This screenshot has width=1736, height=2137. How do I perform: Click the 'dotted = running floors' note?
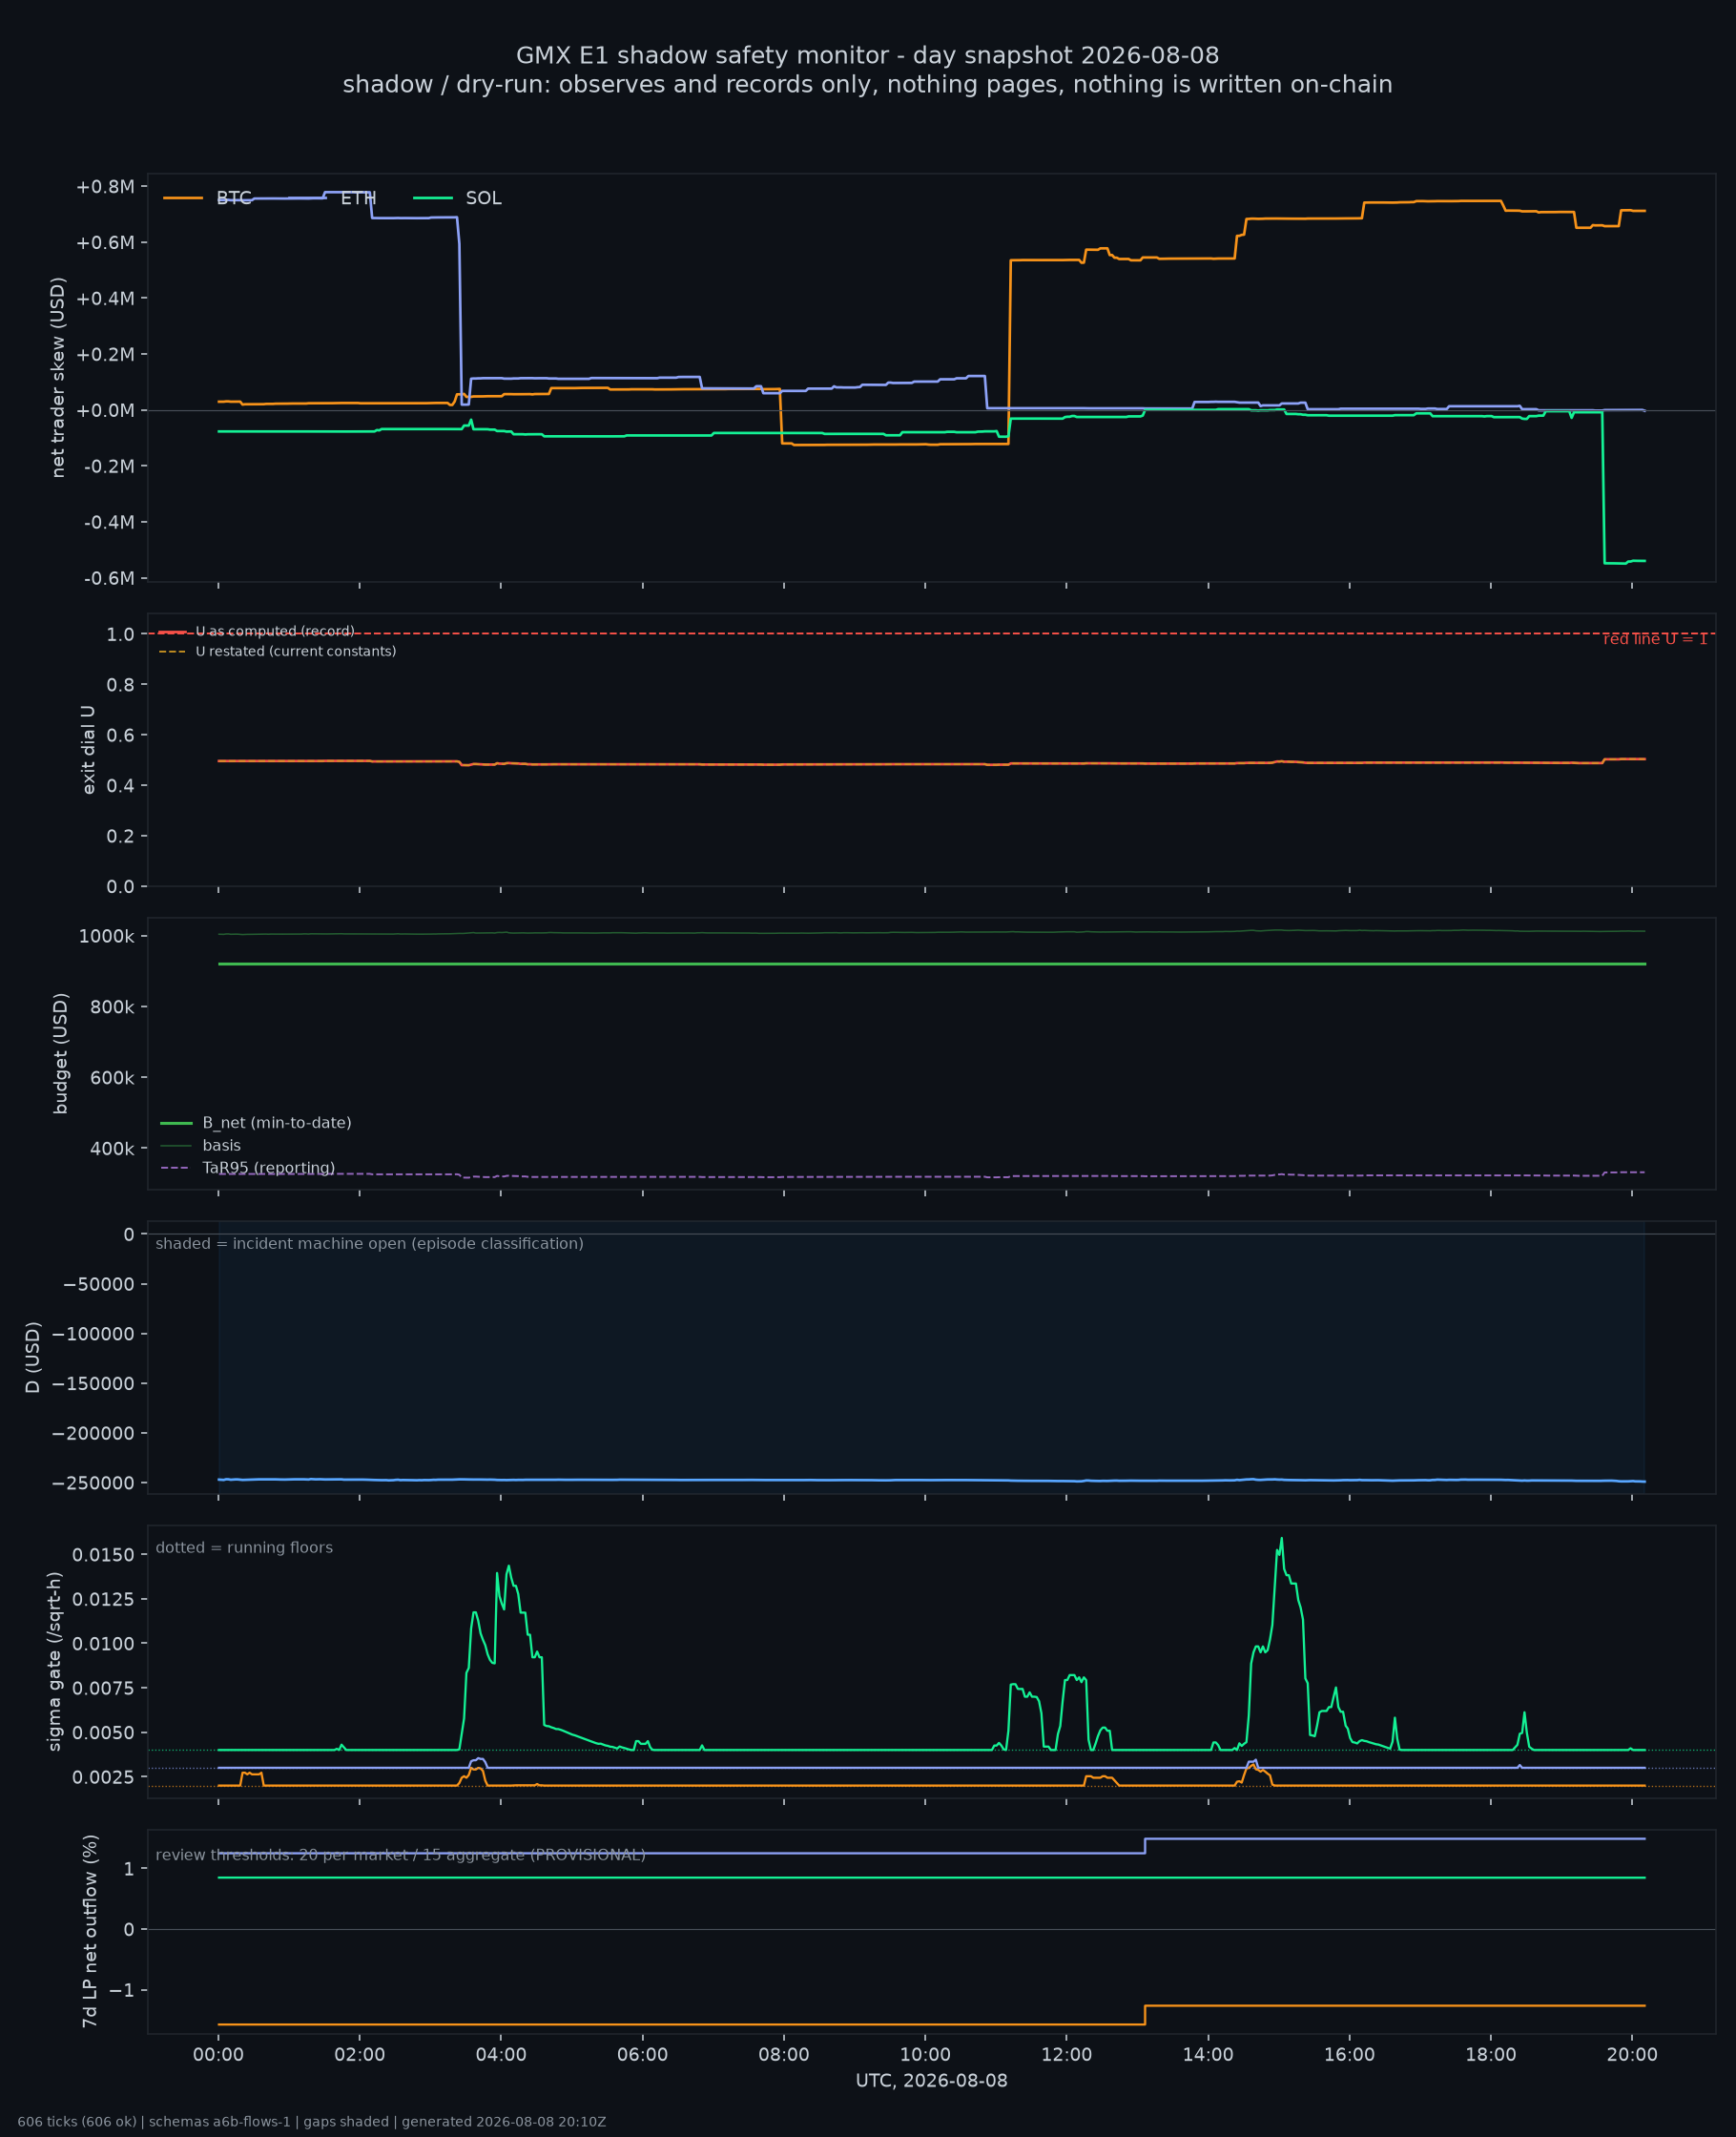[244, 1548]
